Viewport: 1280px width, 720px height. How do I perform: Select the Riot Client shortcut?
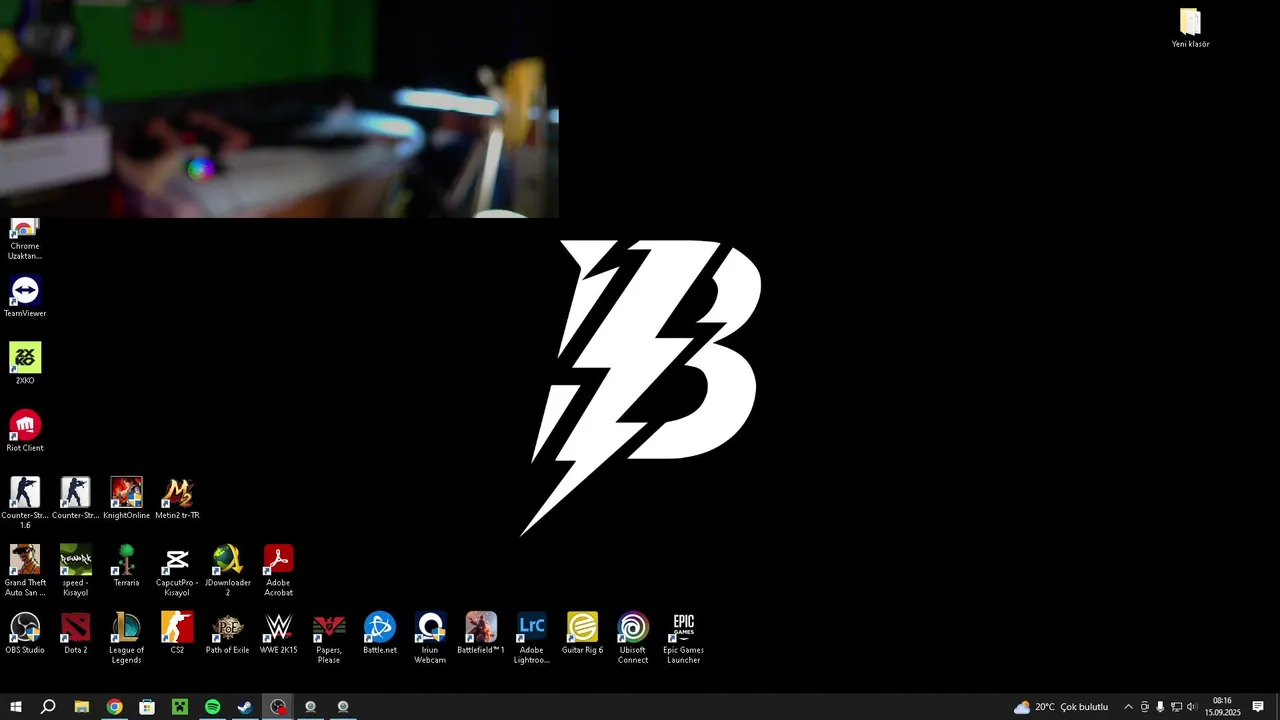coord(25,431)
